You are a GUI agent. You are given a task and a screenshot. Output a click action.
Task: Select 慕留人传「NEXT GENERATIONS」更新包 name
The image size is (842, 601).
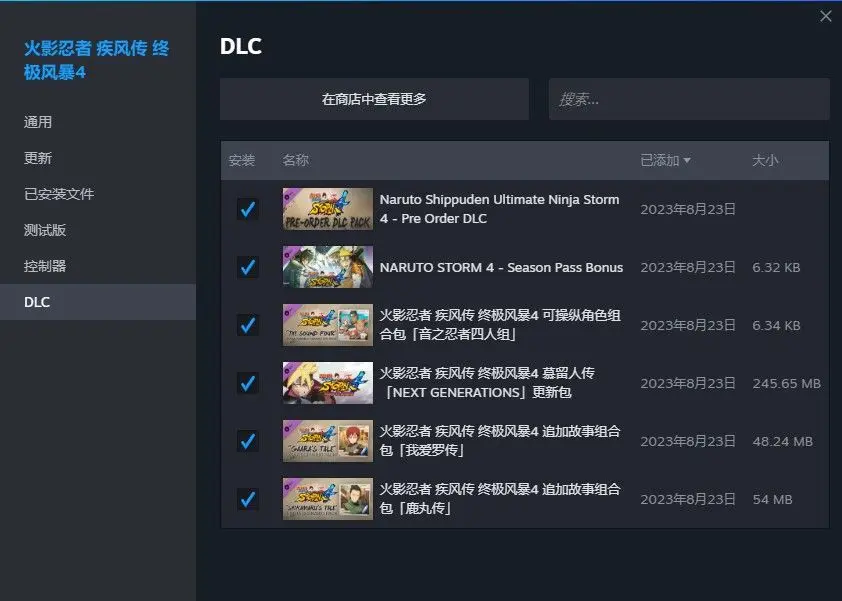[x=487, y=383]
